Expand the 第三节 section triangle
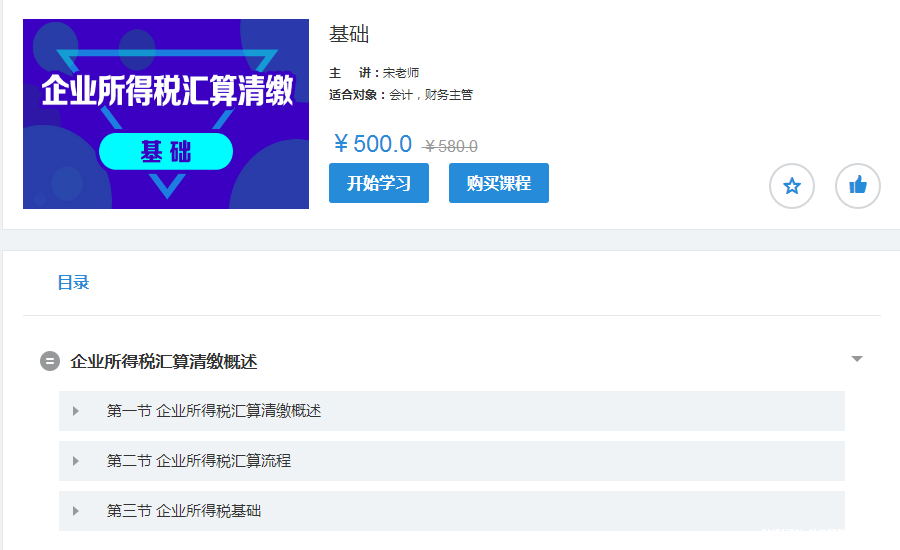The height and width of the screenshot is (550, 900). coord(76,511)
